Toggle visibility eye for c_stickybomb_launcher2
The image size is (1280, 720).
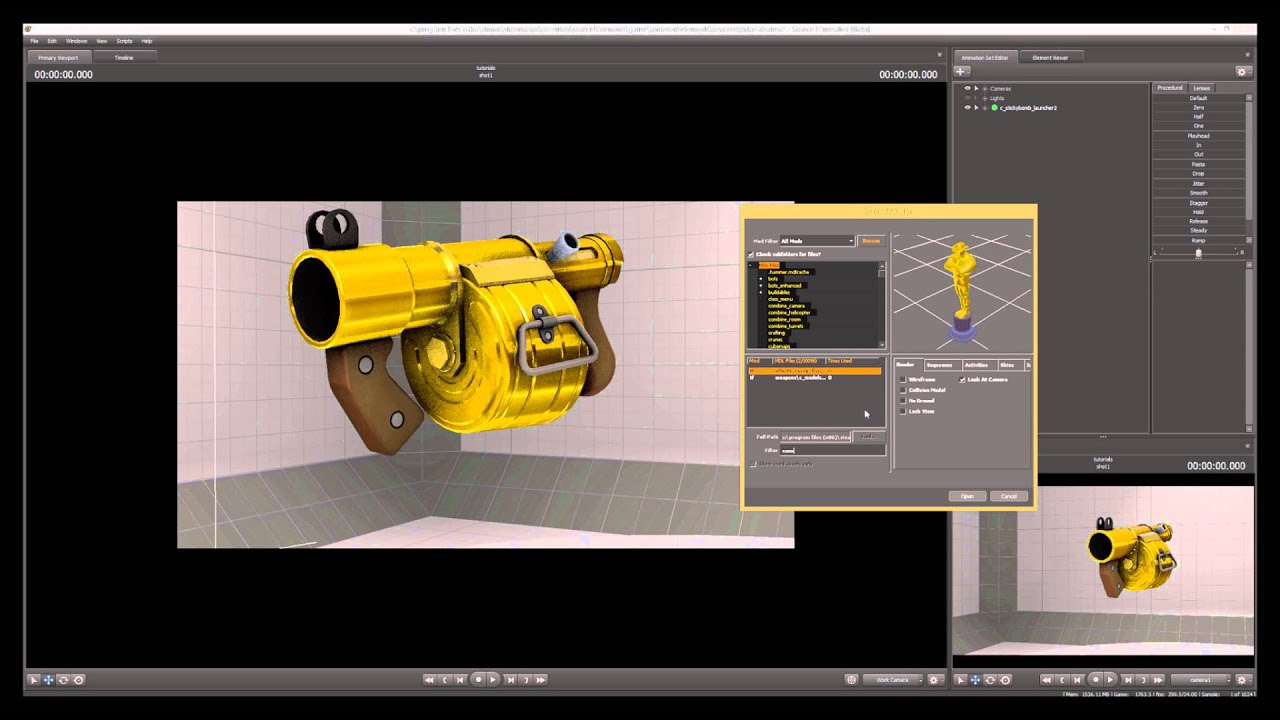click(967, 107)
